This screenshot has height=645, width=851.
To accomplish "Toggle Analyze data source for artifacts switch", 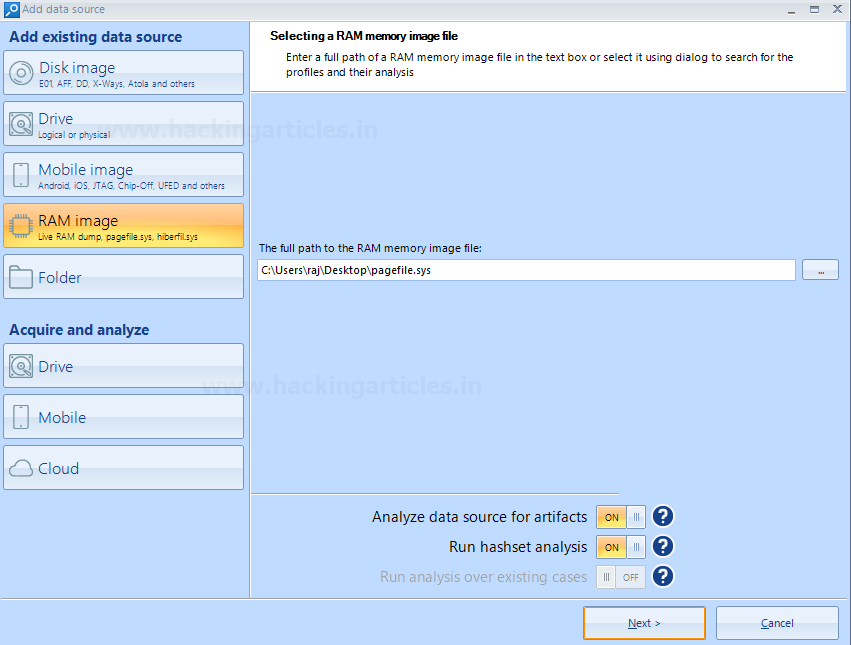I will (621, 517).
